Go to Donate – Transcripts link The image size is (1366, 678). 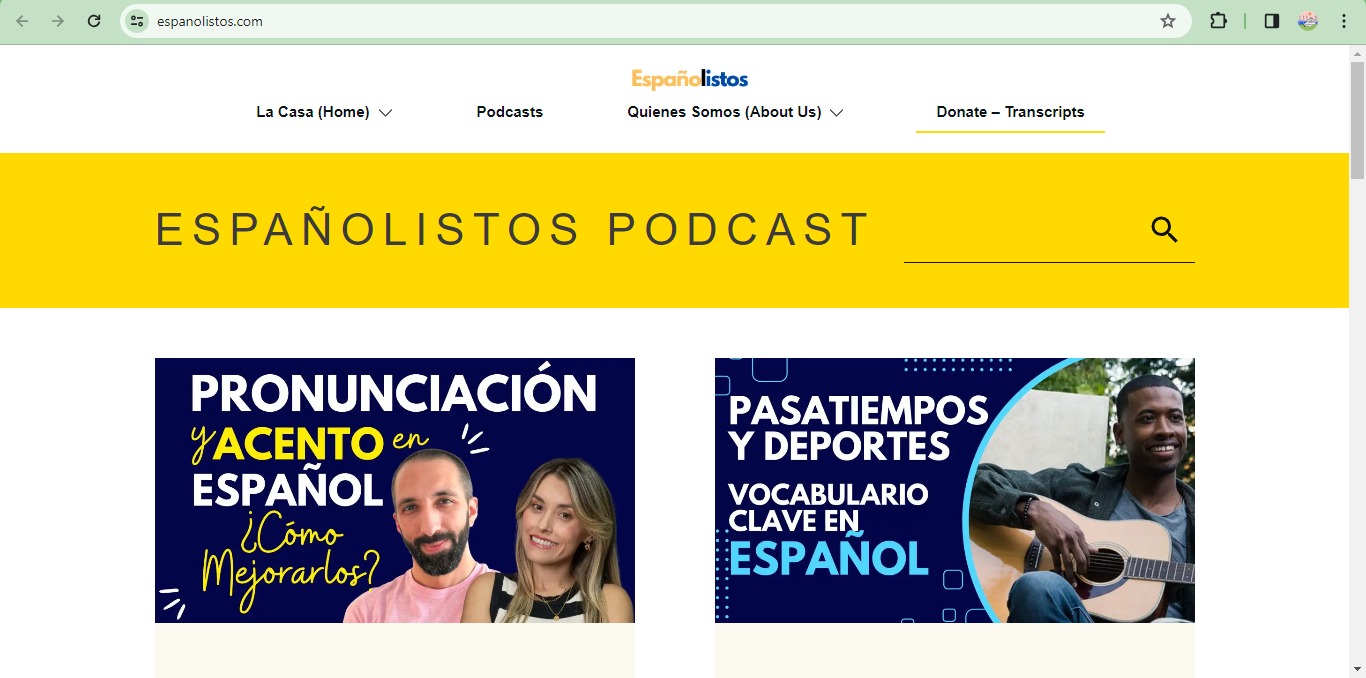(x=1010, y=112)
